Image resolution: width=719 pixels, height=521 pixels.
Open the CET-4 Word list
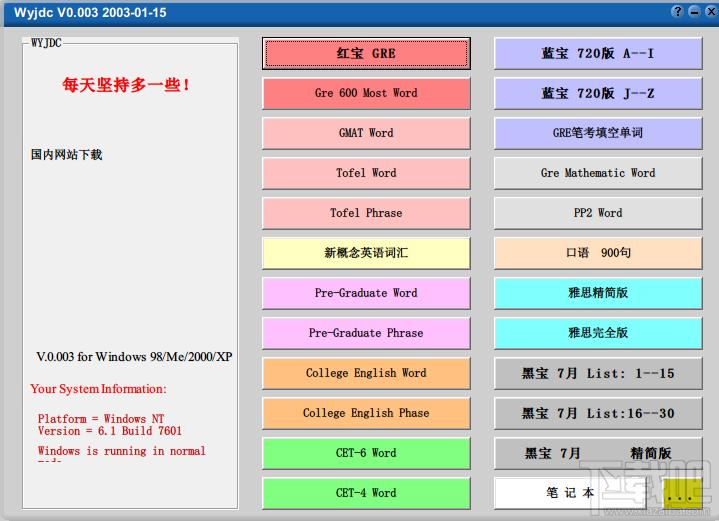point(366,493)
